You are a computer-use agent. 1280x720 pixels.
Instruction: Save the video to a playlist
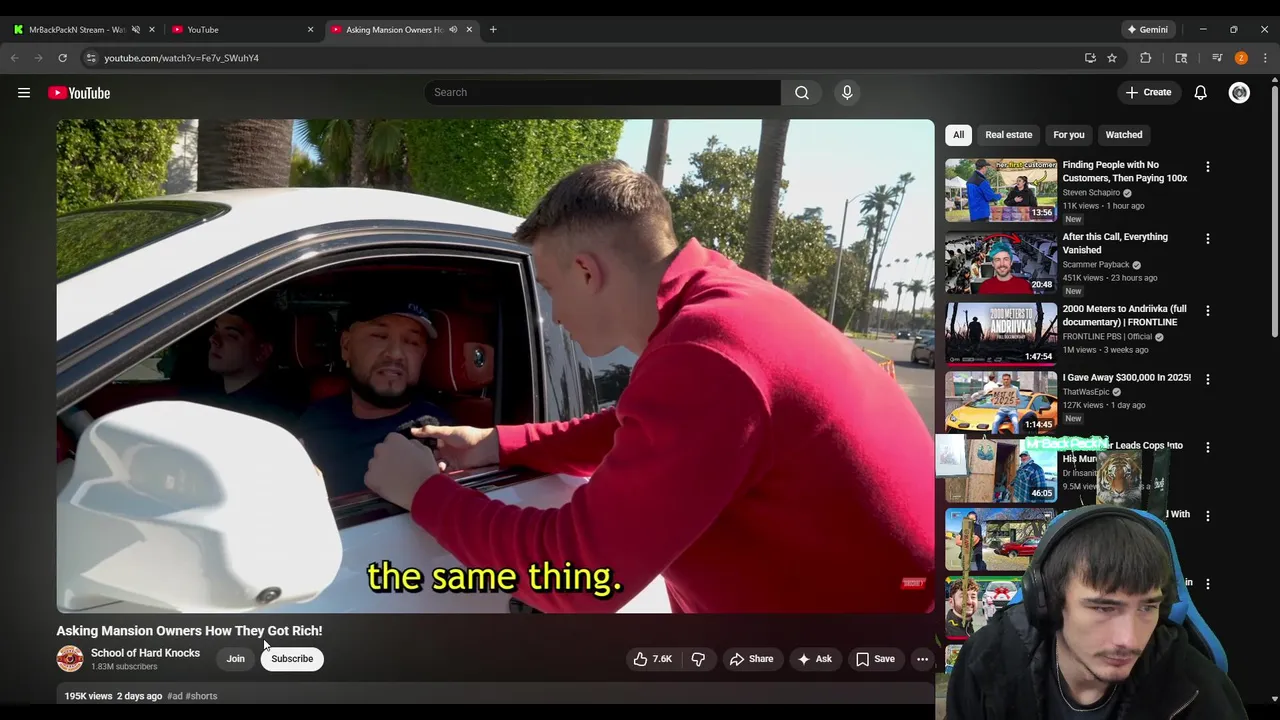(875, 659)
